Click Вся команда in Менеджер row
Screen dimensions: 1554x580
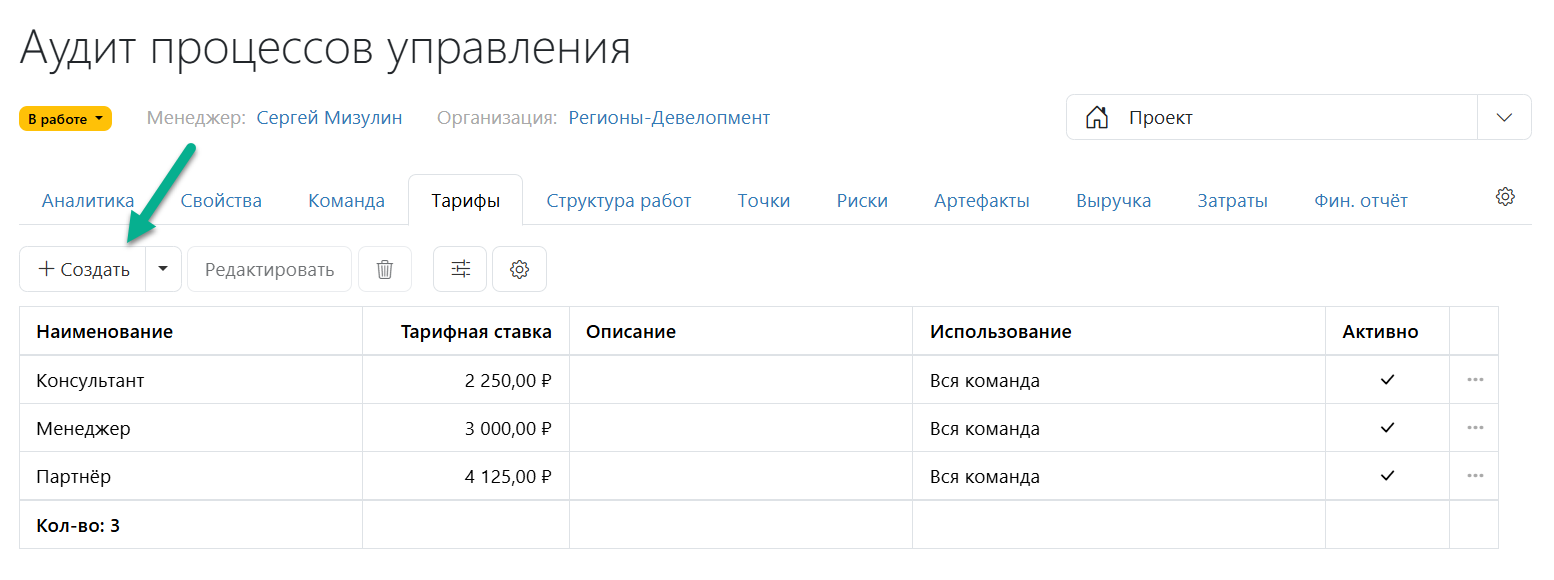click(x=984, y=429)
